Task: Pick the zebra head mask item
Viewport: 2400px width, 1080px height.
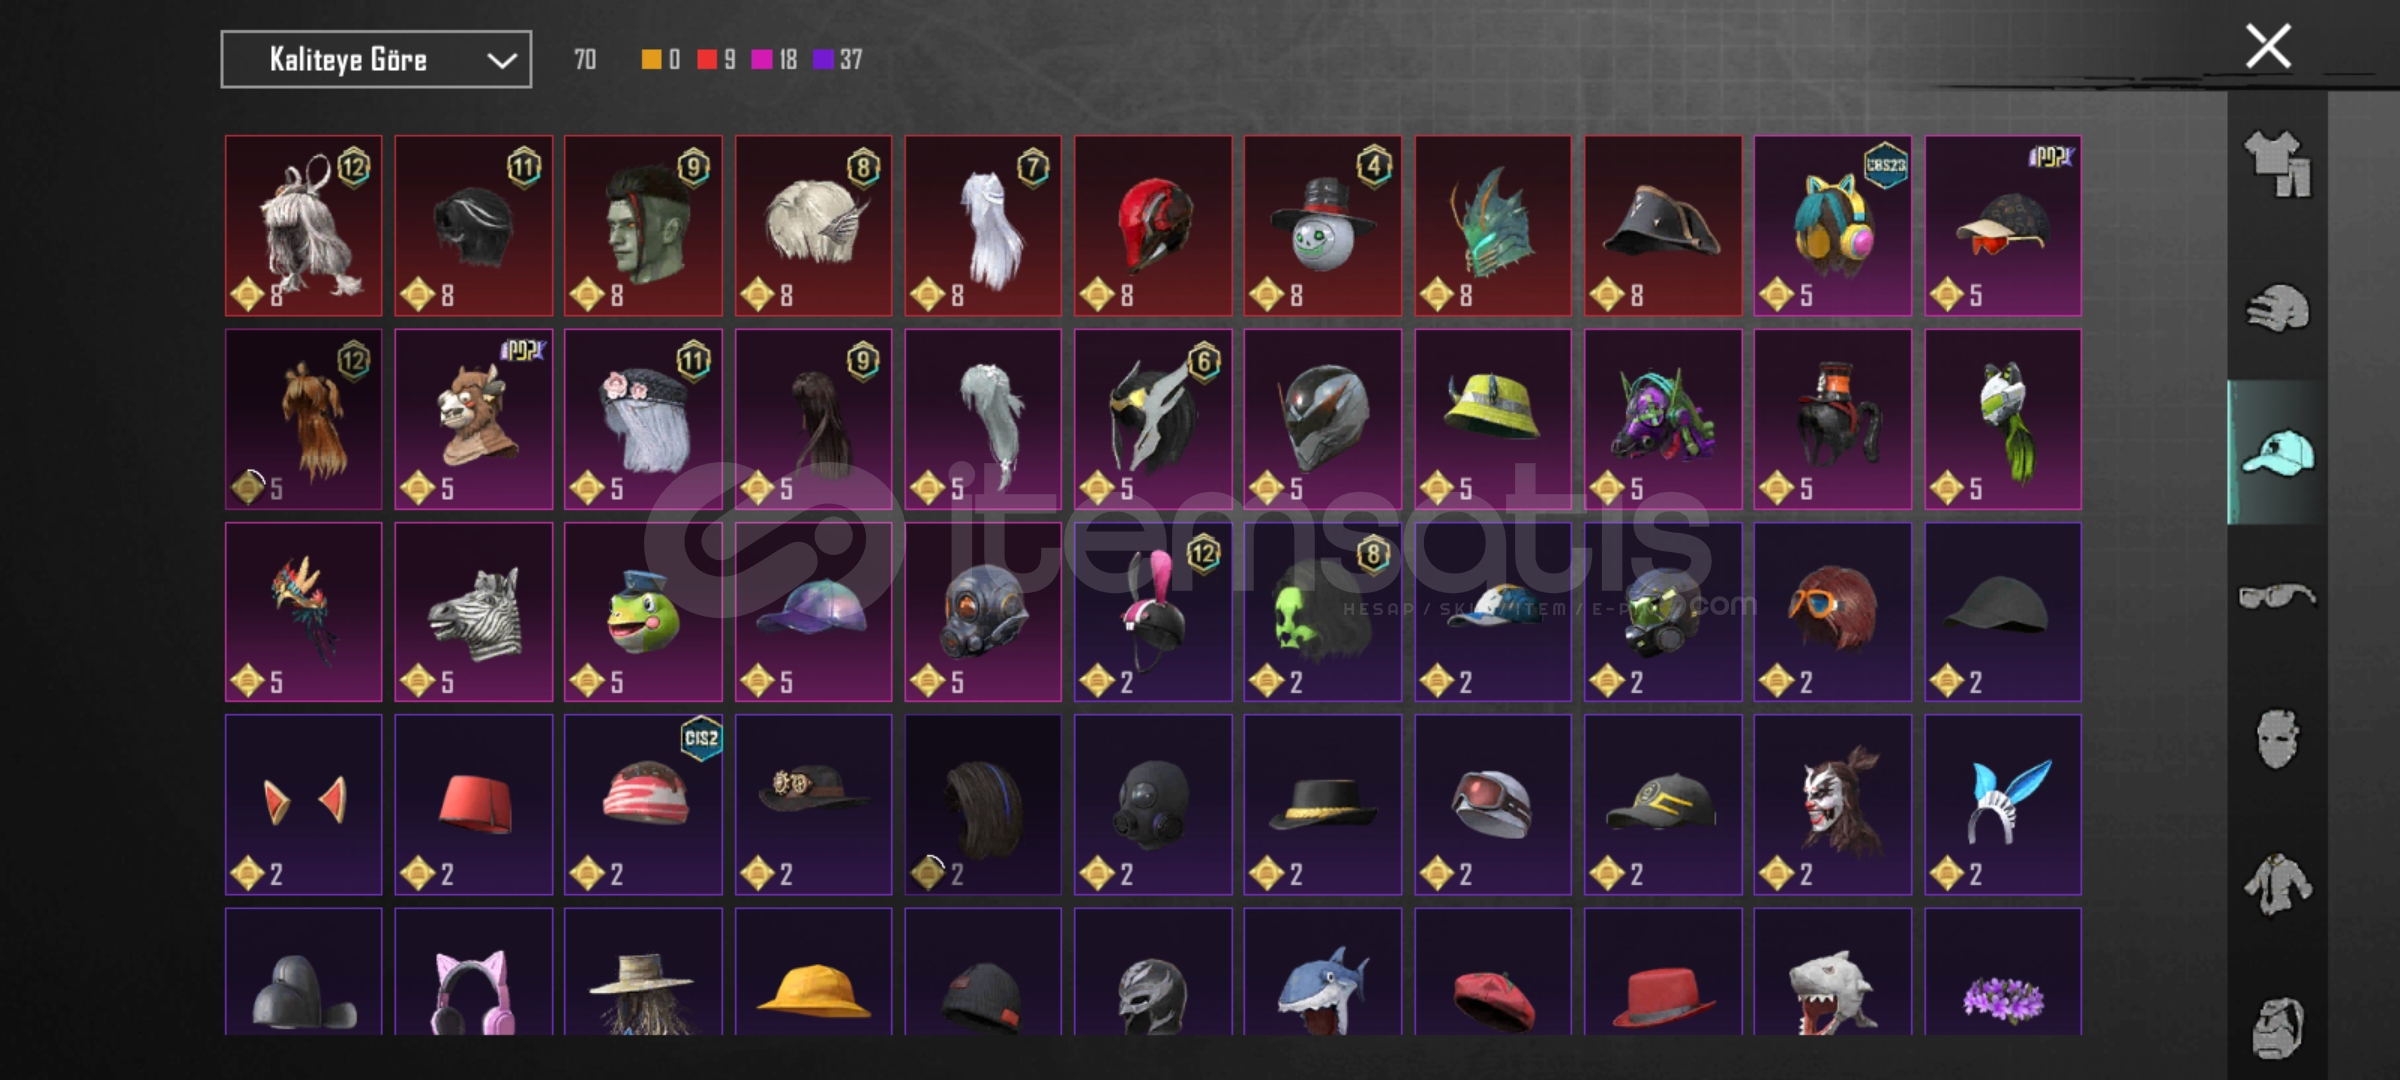Action: pos(473,612)
